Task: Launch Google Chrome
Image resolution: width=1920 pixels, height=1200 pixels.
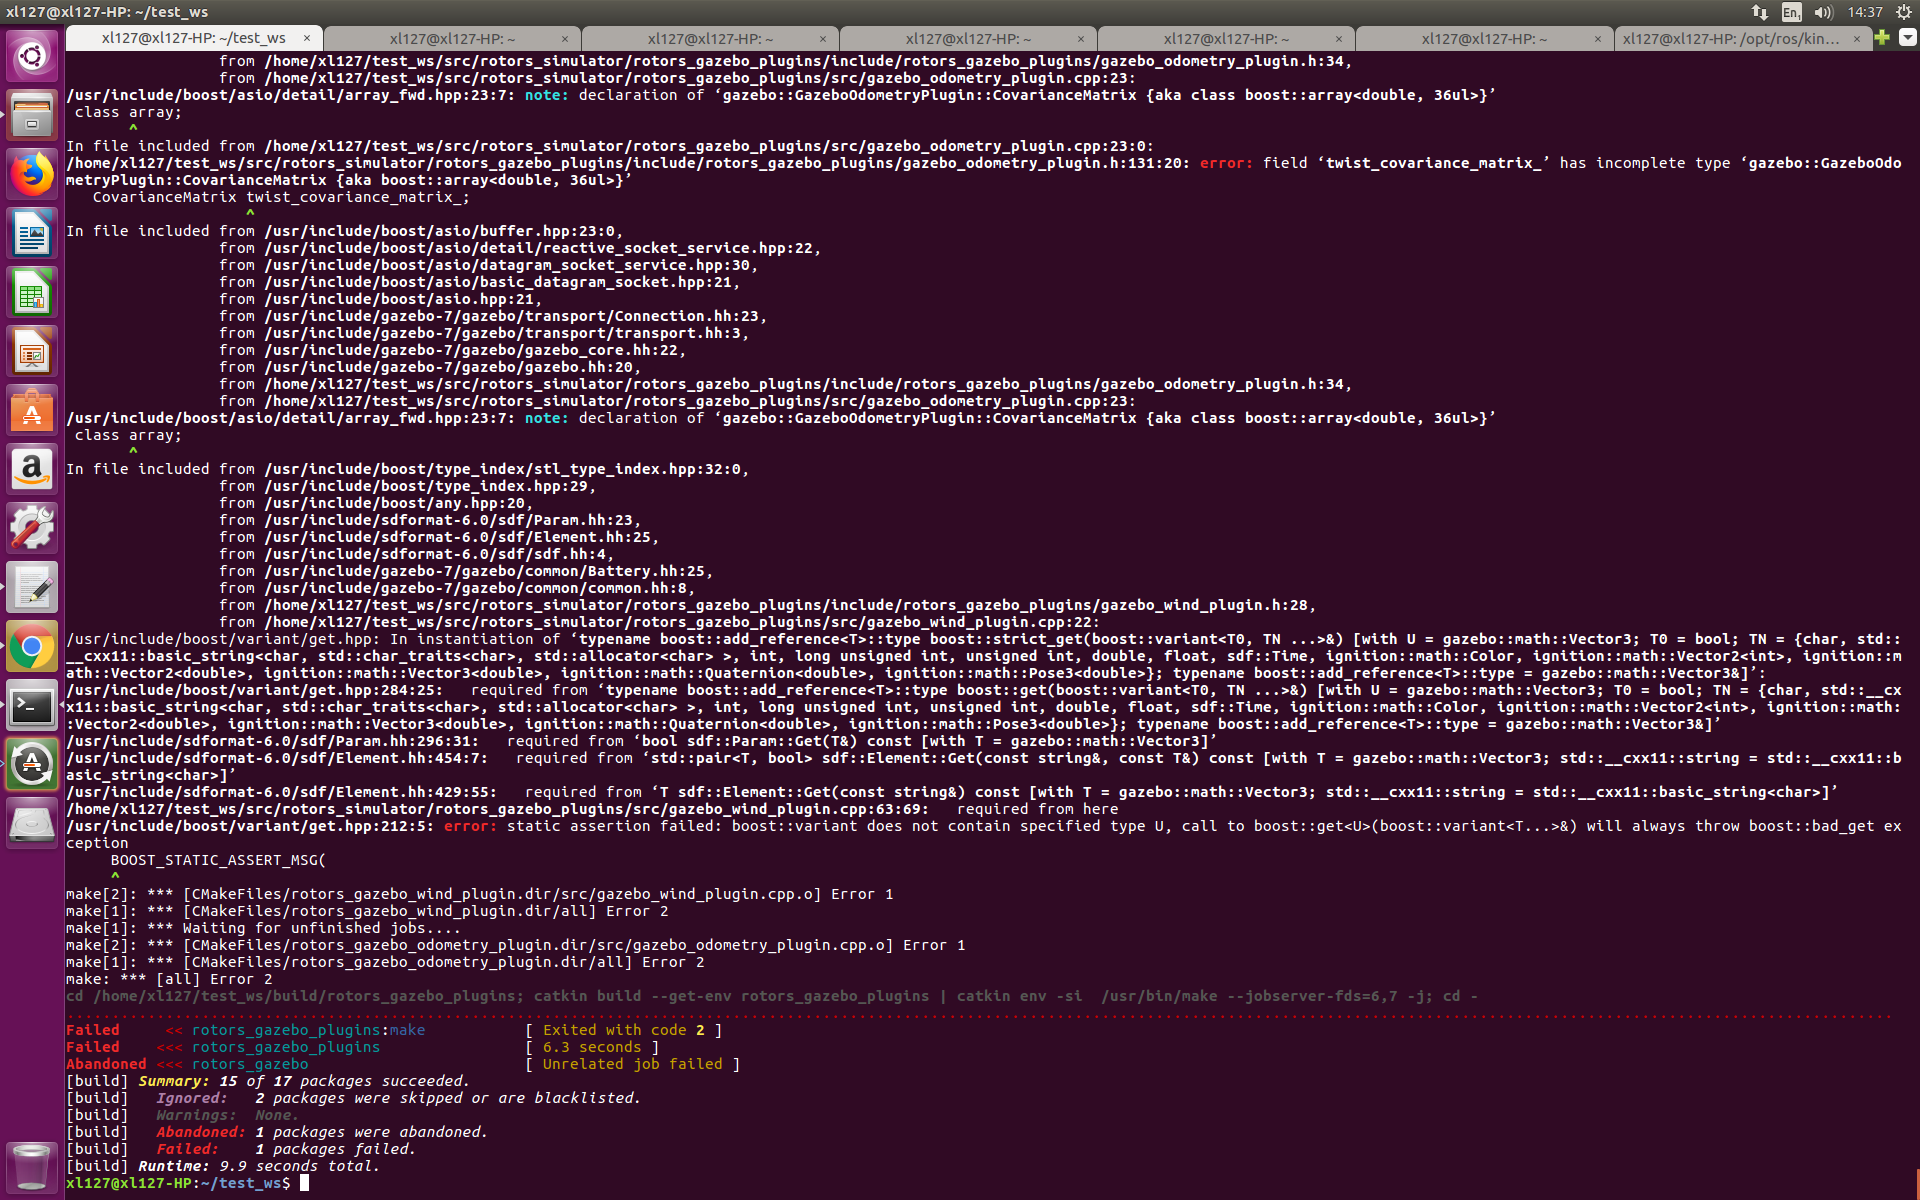Action: [x=32, y=646]
